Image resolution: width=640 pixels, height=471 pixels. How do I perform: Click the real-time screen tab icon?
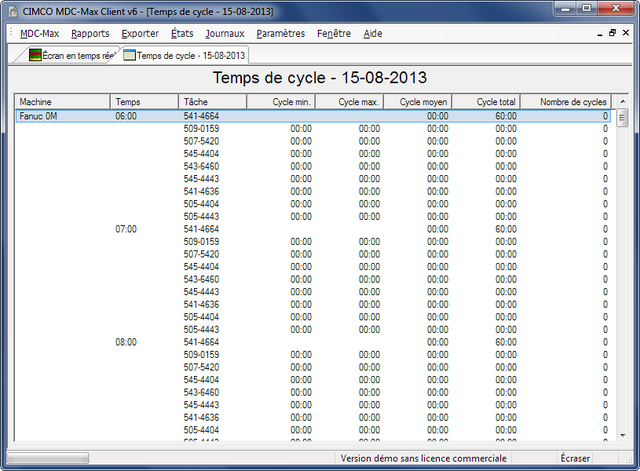tap(36, 55)
